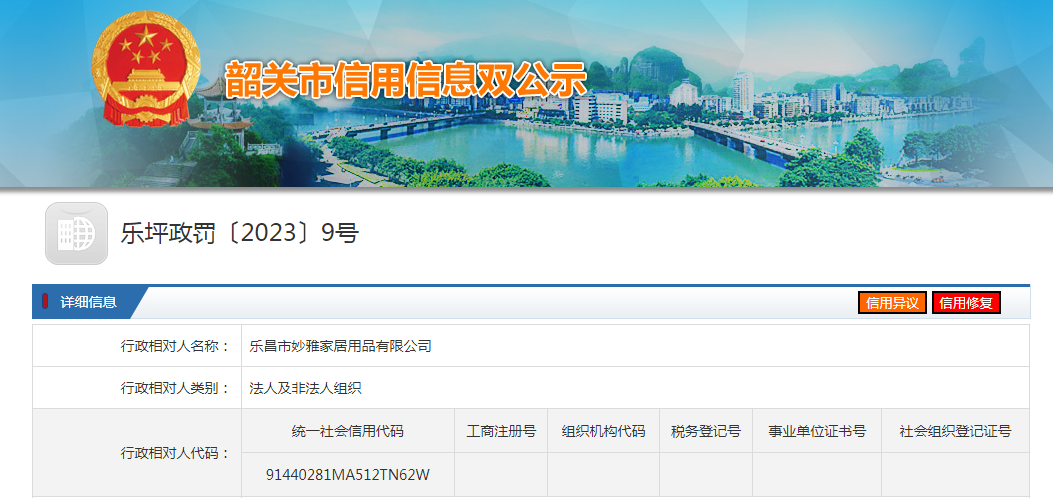1053x498 pixels.
Task: Click the credit code 91440281MA512TN62W
Action: [x=348, y=475]
